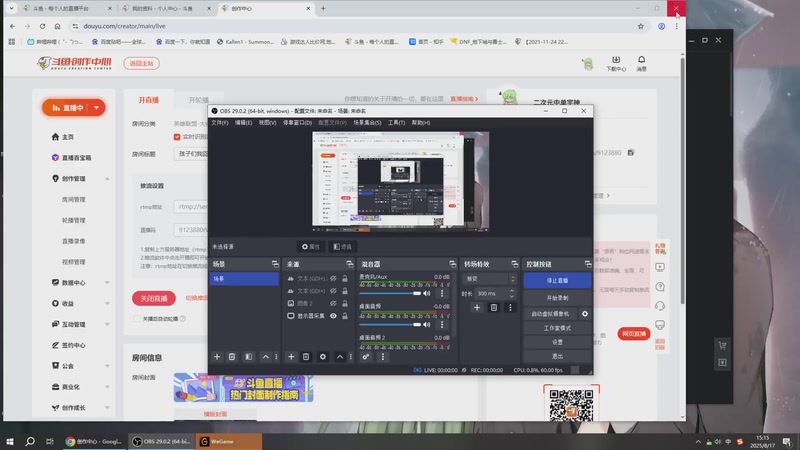800x450 pixels.
Task: Remove selected source with trash icon
Action: 306,357
